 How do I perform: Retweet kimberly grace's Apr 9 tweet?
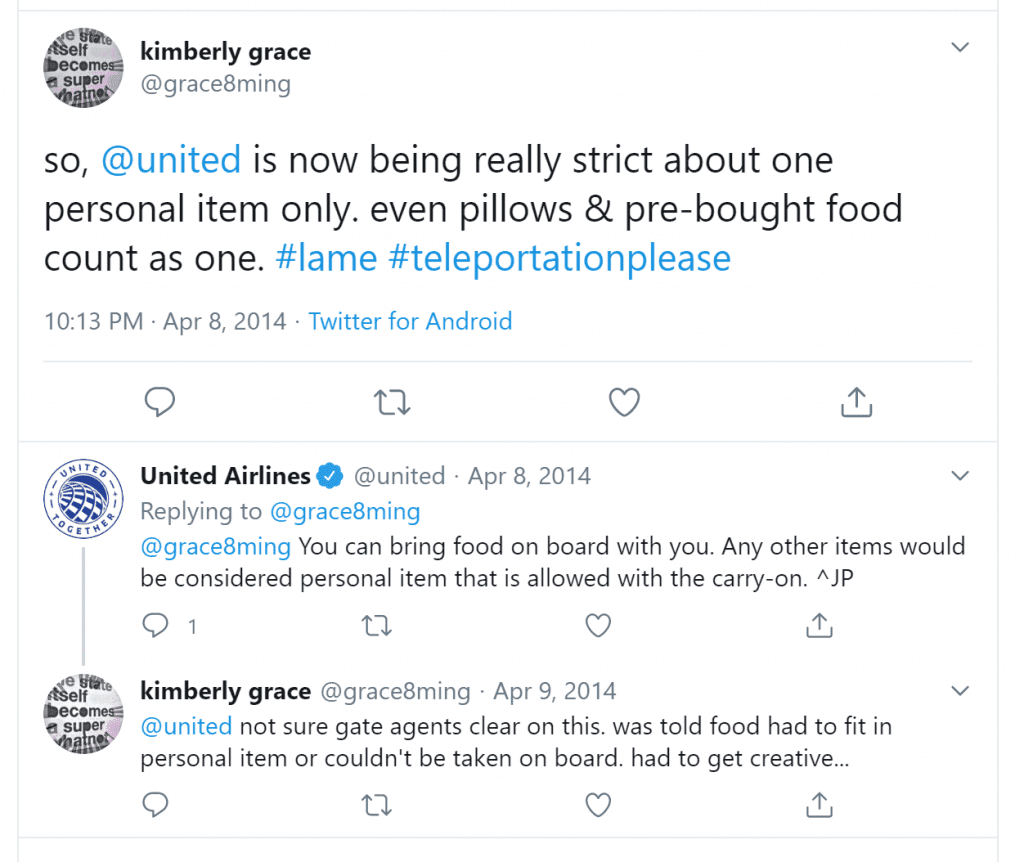click(x=377, y=805)
